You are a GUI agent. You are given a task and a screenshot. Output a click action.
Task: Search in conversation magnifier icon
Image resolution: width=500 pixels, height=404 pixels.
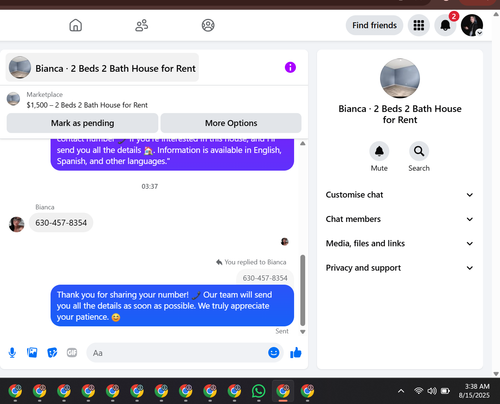coord(419,151)
